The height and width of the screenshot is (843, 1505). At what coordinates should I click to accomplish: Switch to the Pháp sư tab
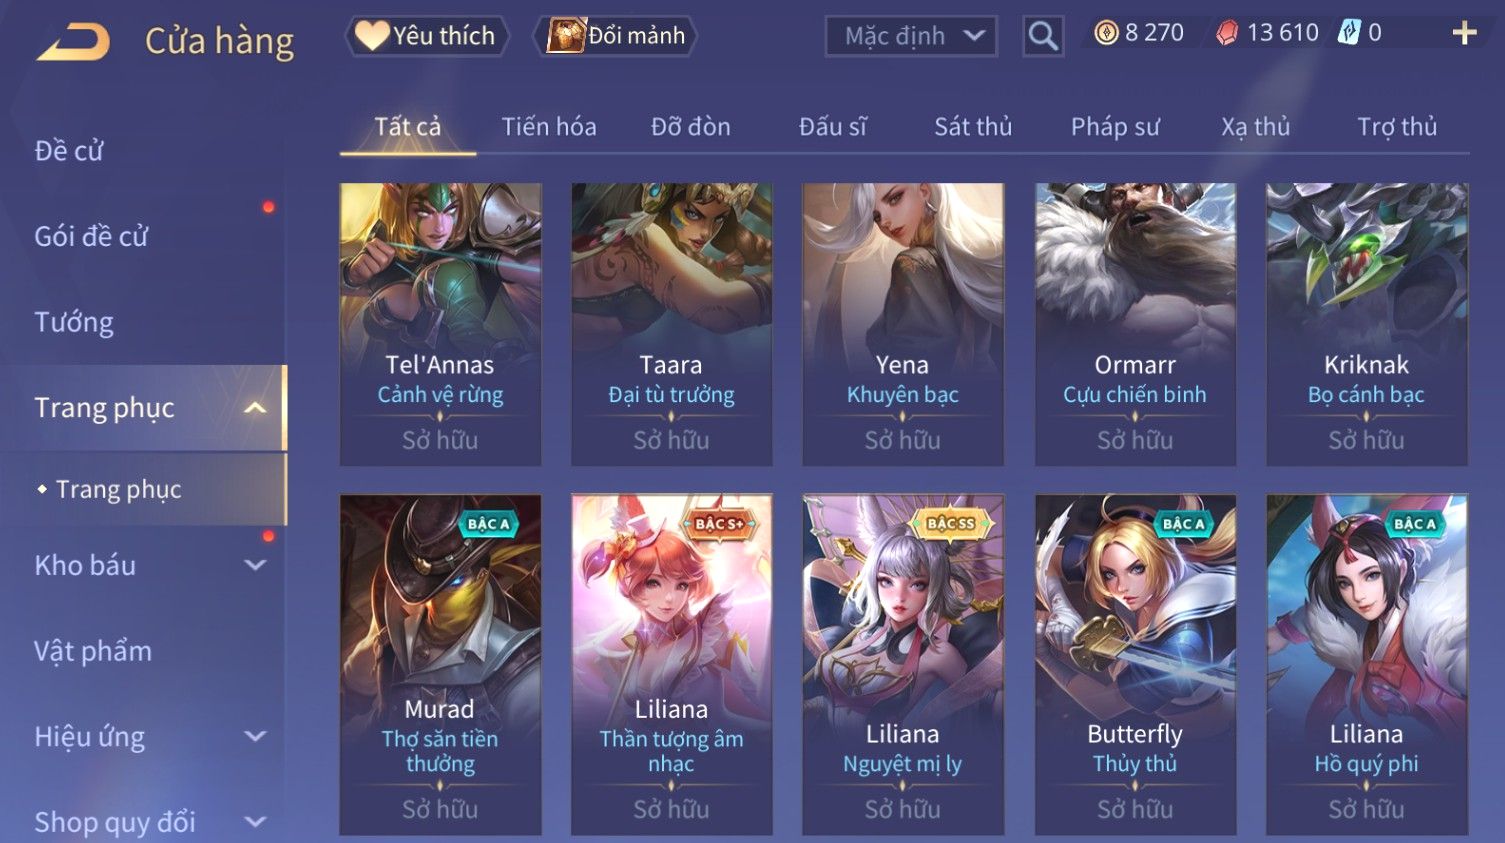tap(1115, 127)
